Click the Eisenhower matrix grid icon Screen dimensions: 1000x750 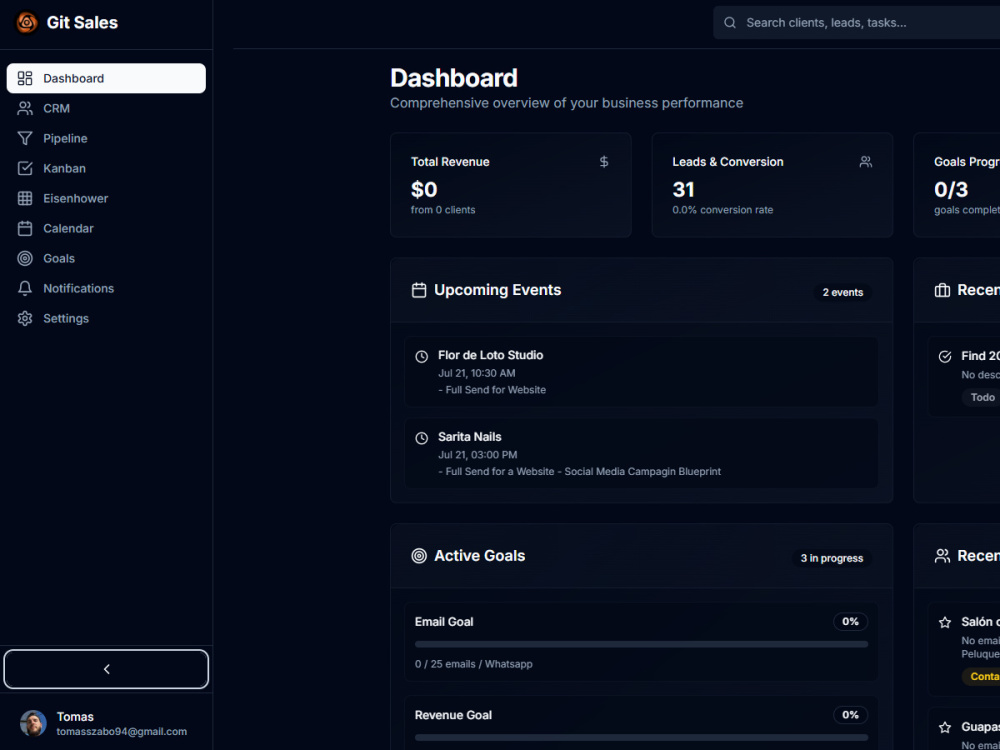(x=25, y=198)
